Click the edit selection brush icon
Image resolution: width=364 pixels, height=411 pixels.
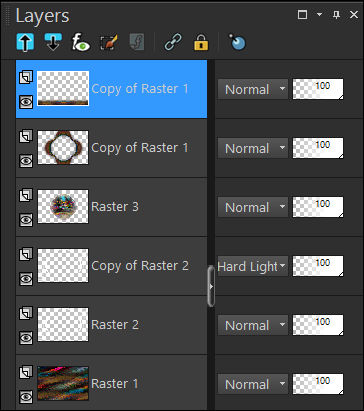(109, 42)
